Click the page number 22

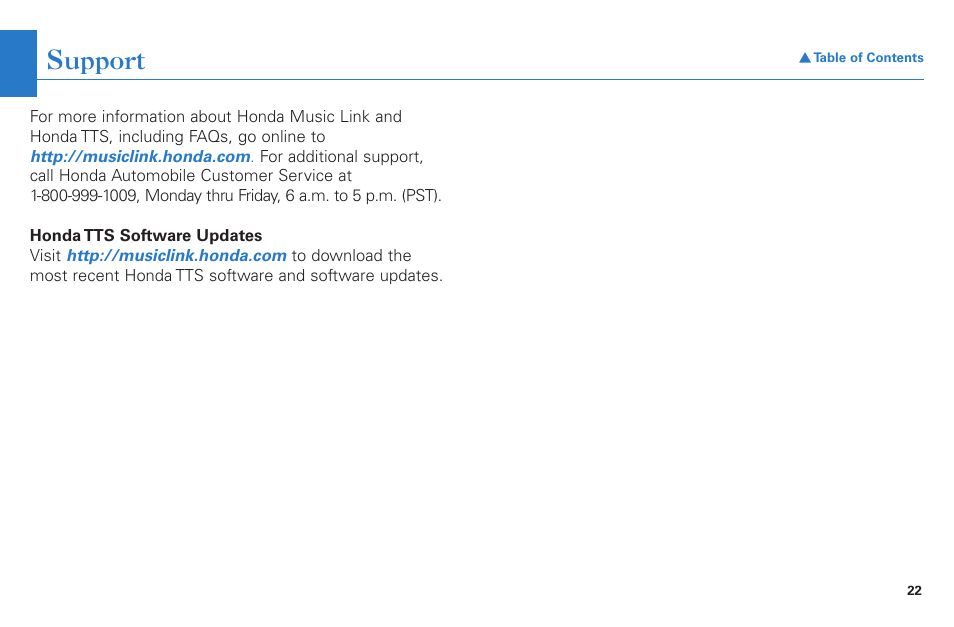[x=914, y=591]
